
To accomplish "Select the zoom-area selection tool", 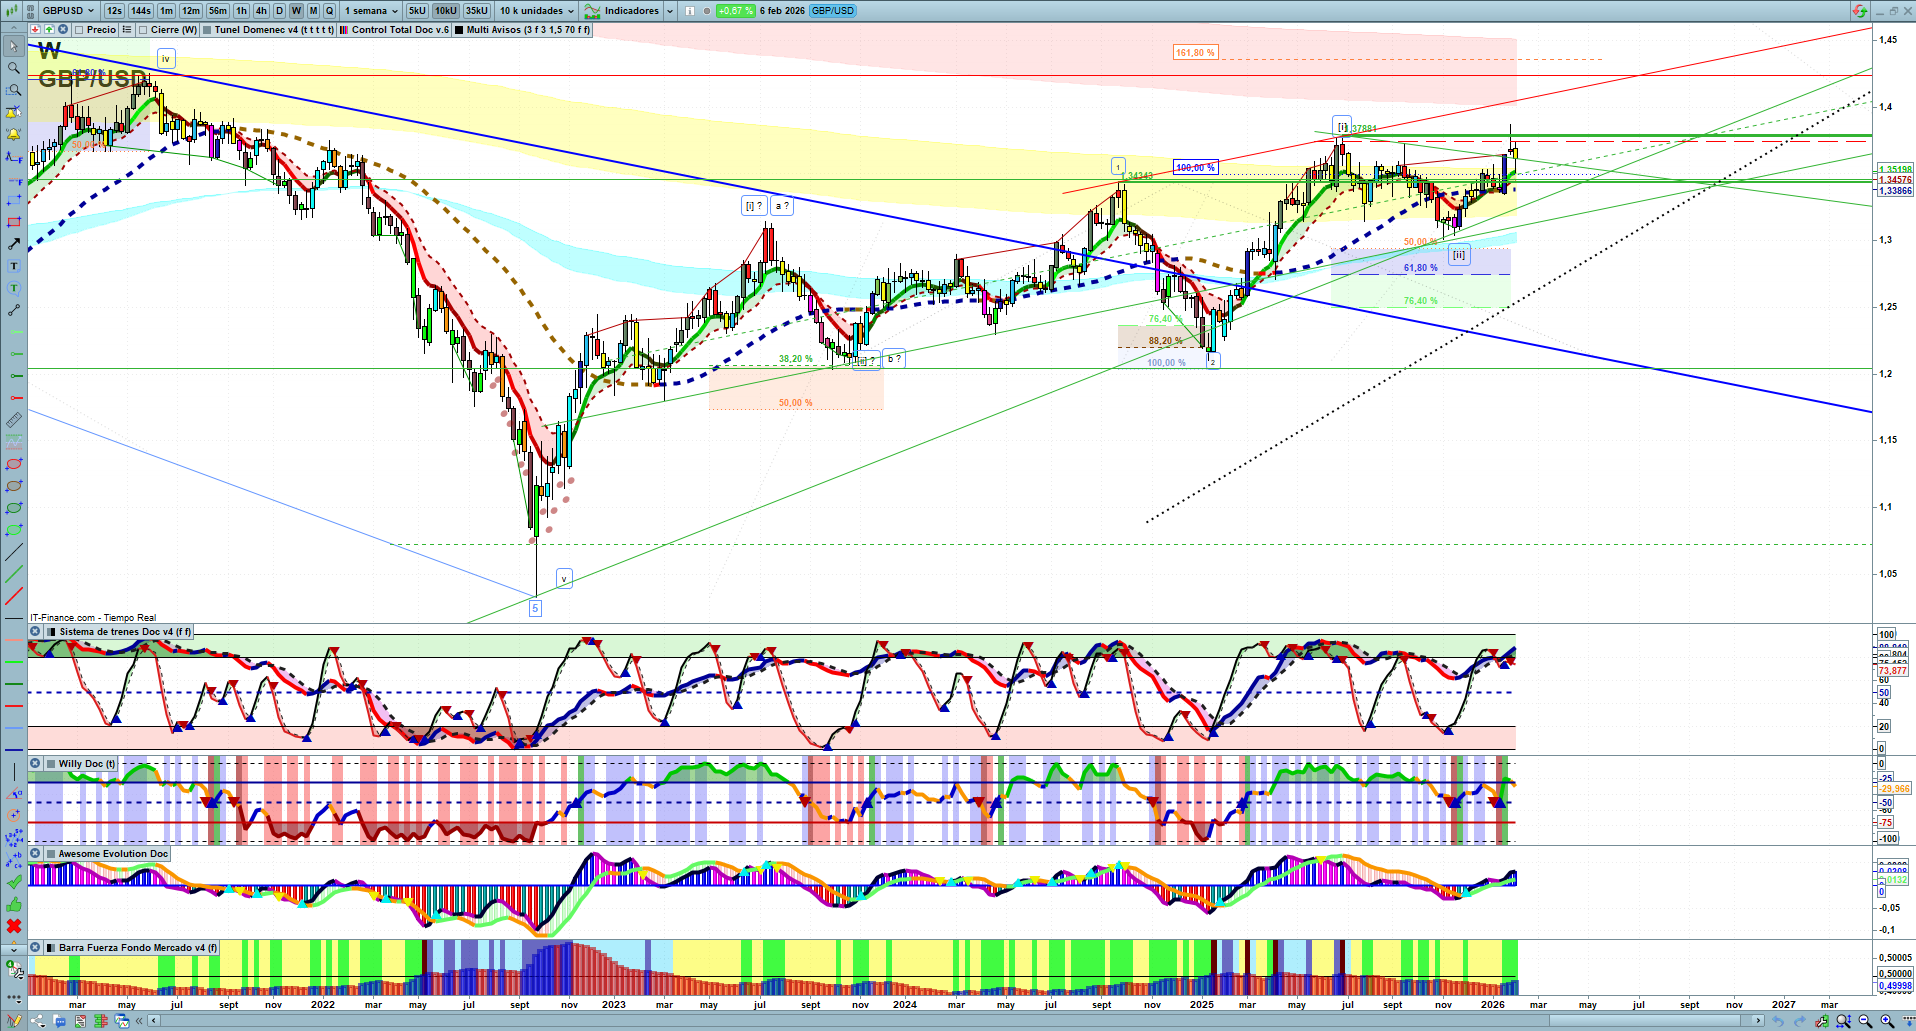I will click(x=14, y=90).
